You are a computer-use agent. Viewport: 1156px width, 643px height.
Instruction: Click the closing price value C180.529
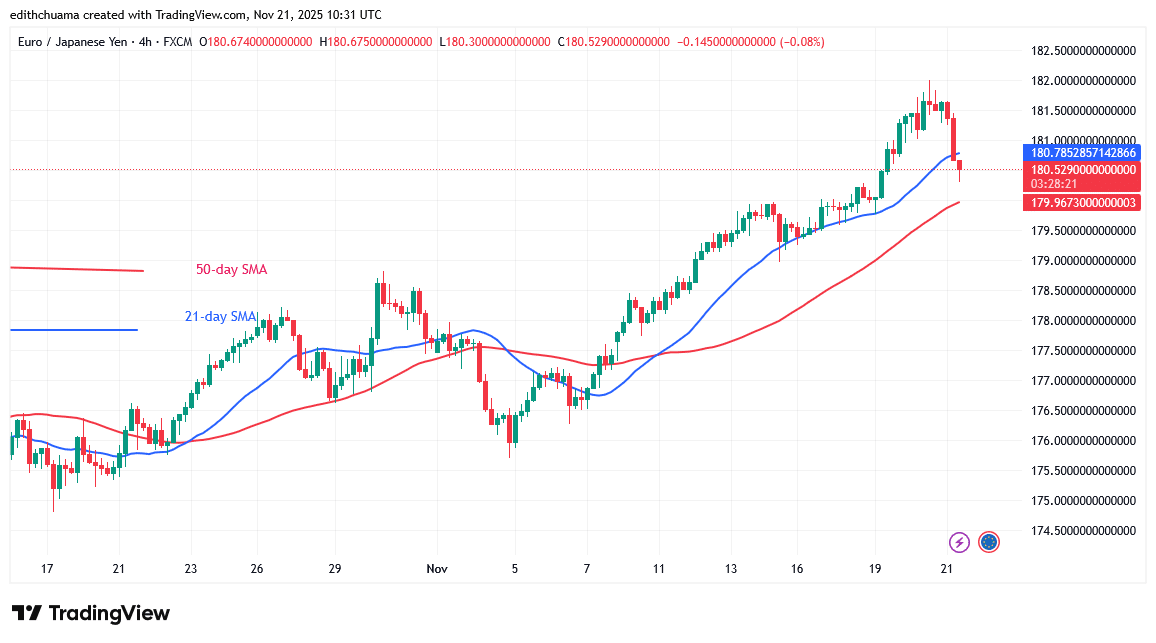click(x=615, y=42)
